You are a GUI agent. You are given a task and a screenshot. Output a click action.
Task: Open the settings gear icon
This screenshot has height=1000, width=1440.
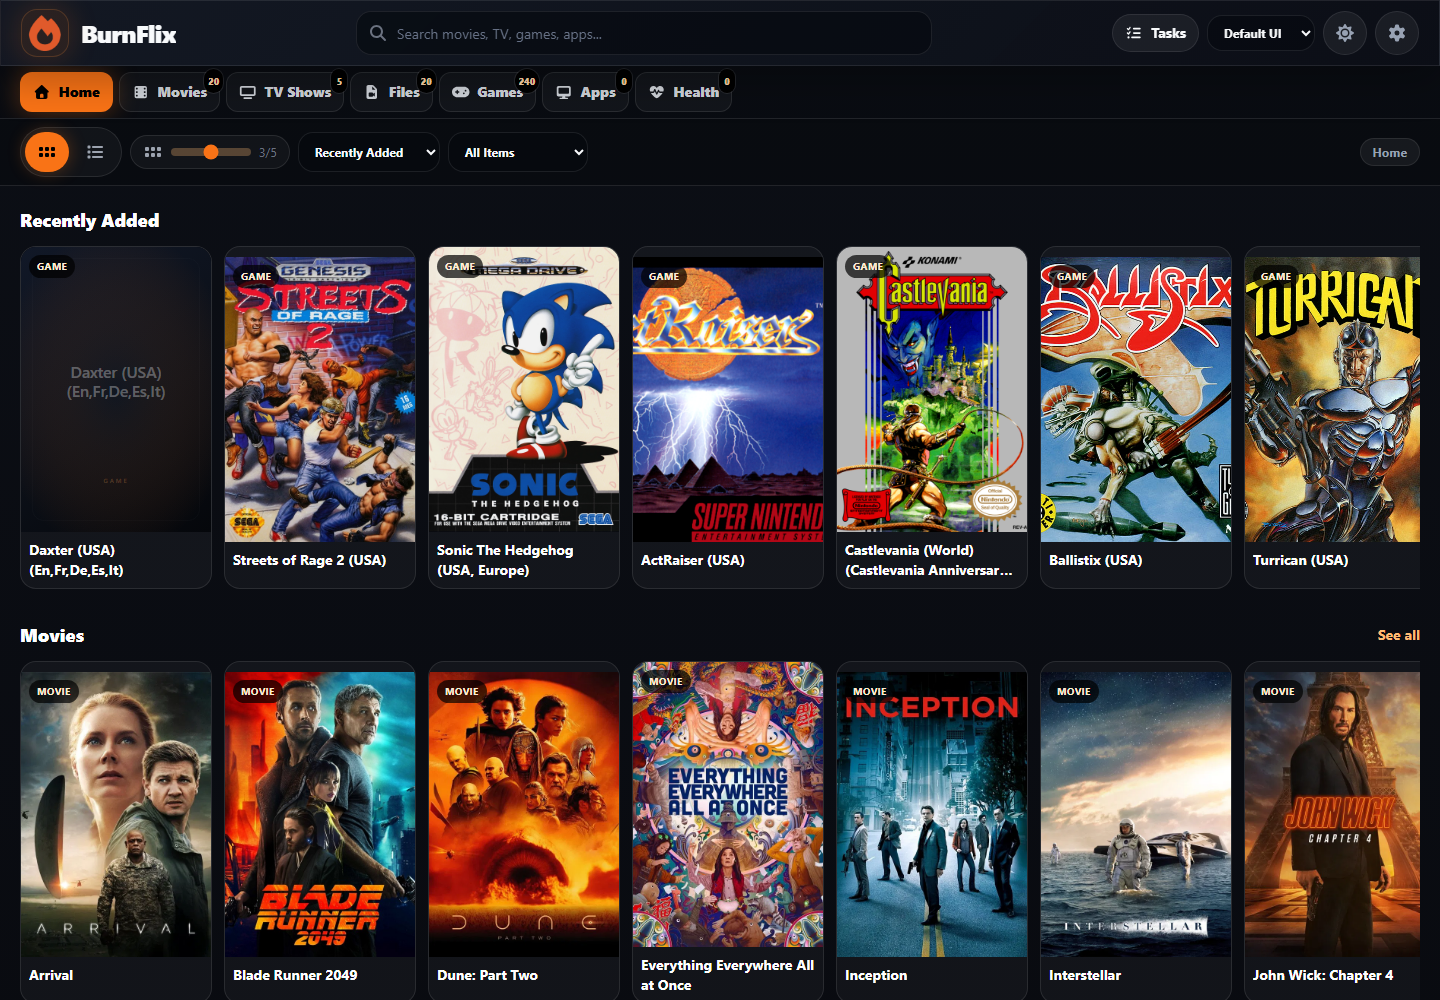[x=1397, y=33]
